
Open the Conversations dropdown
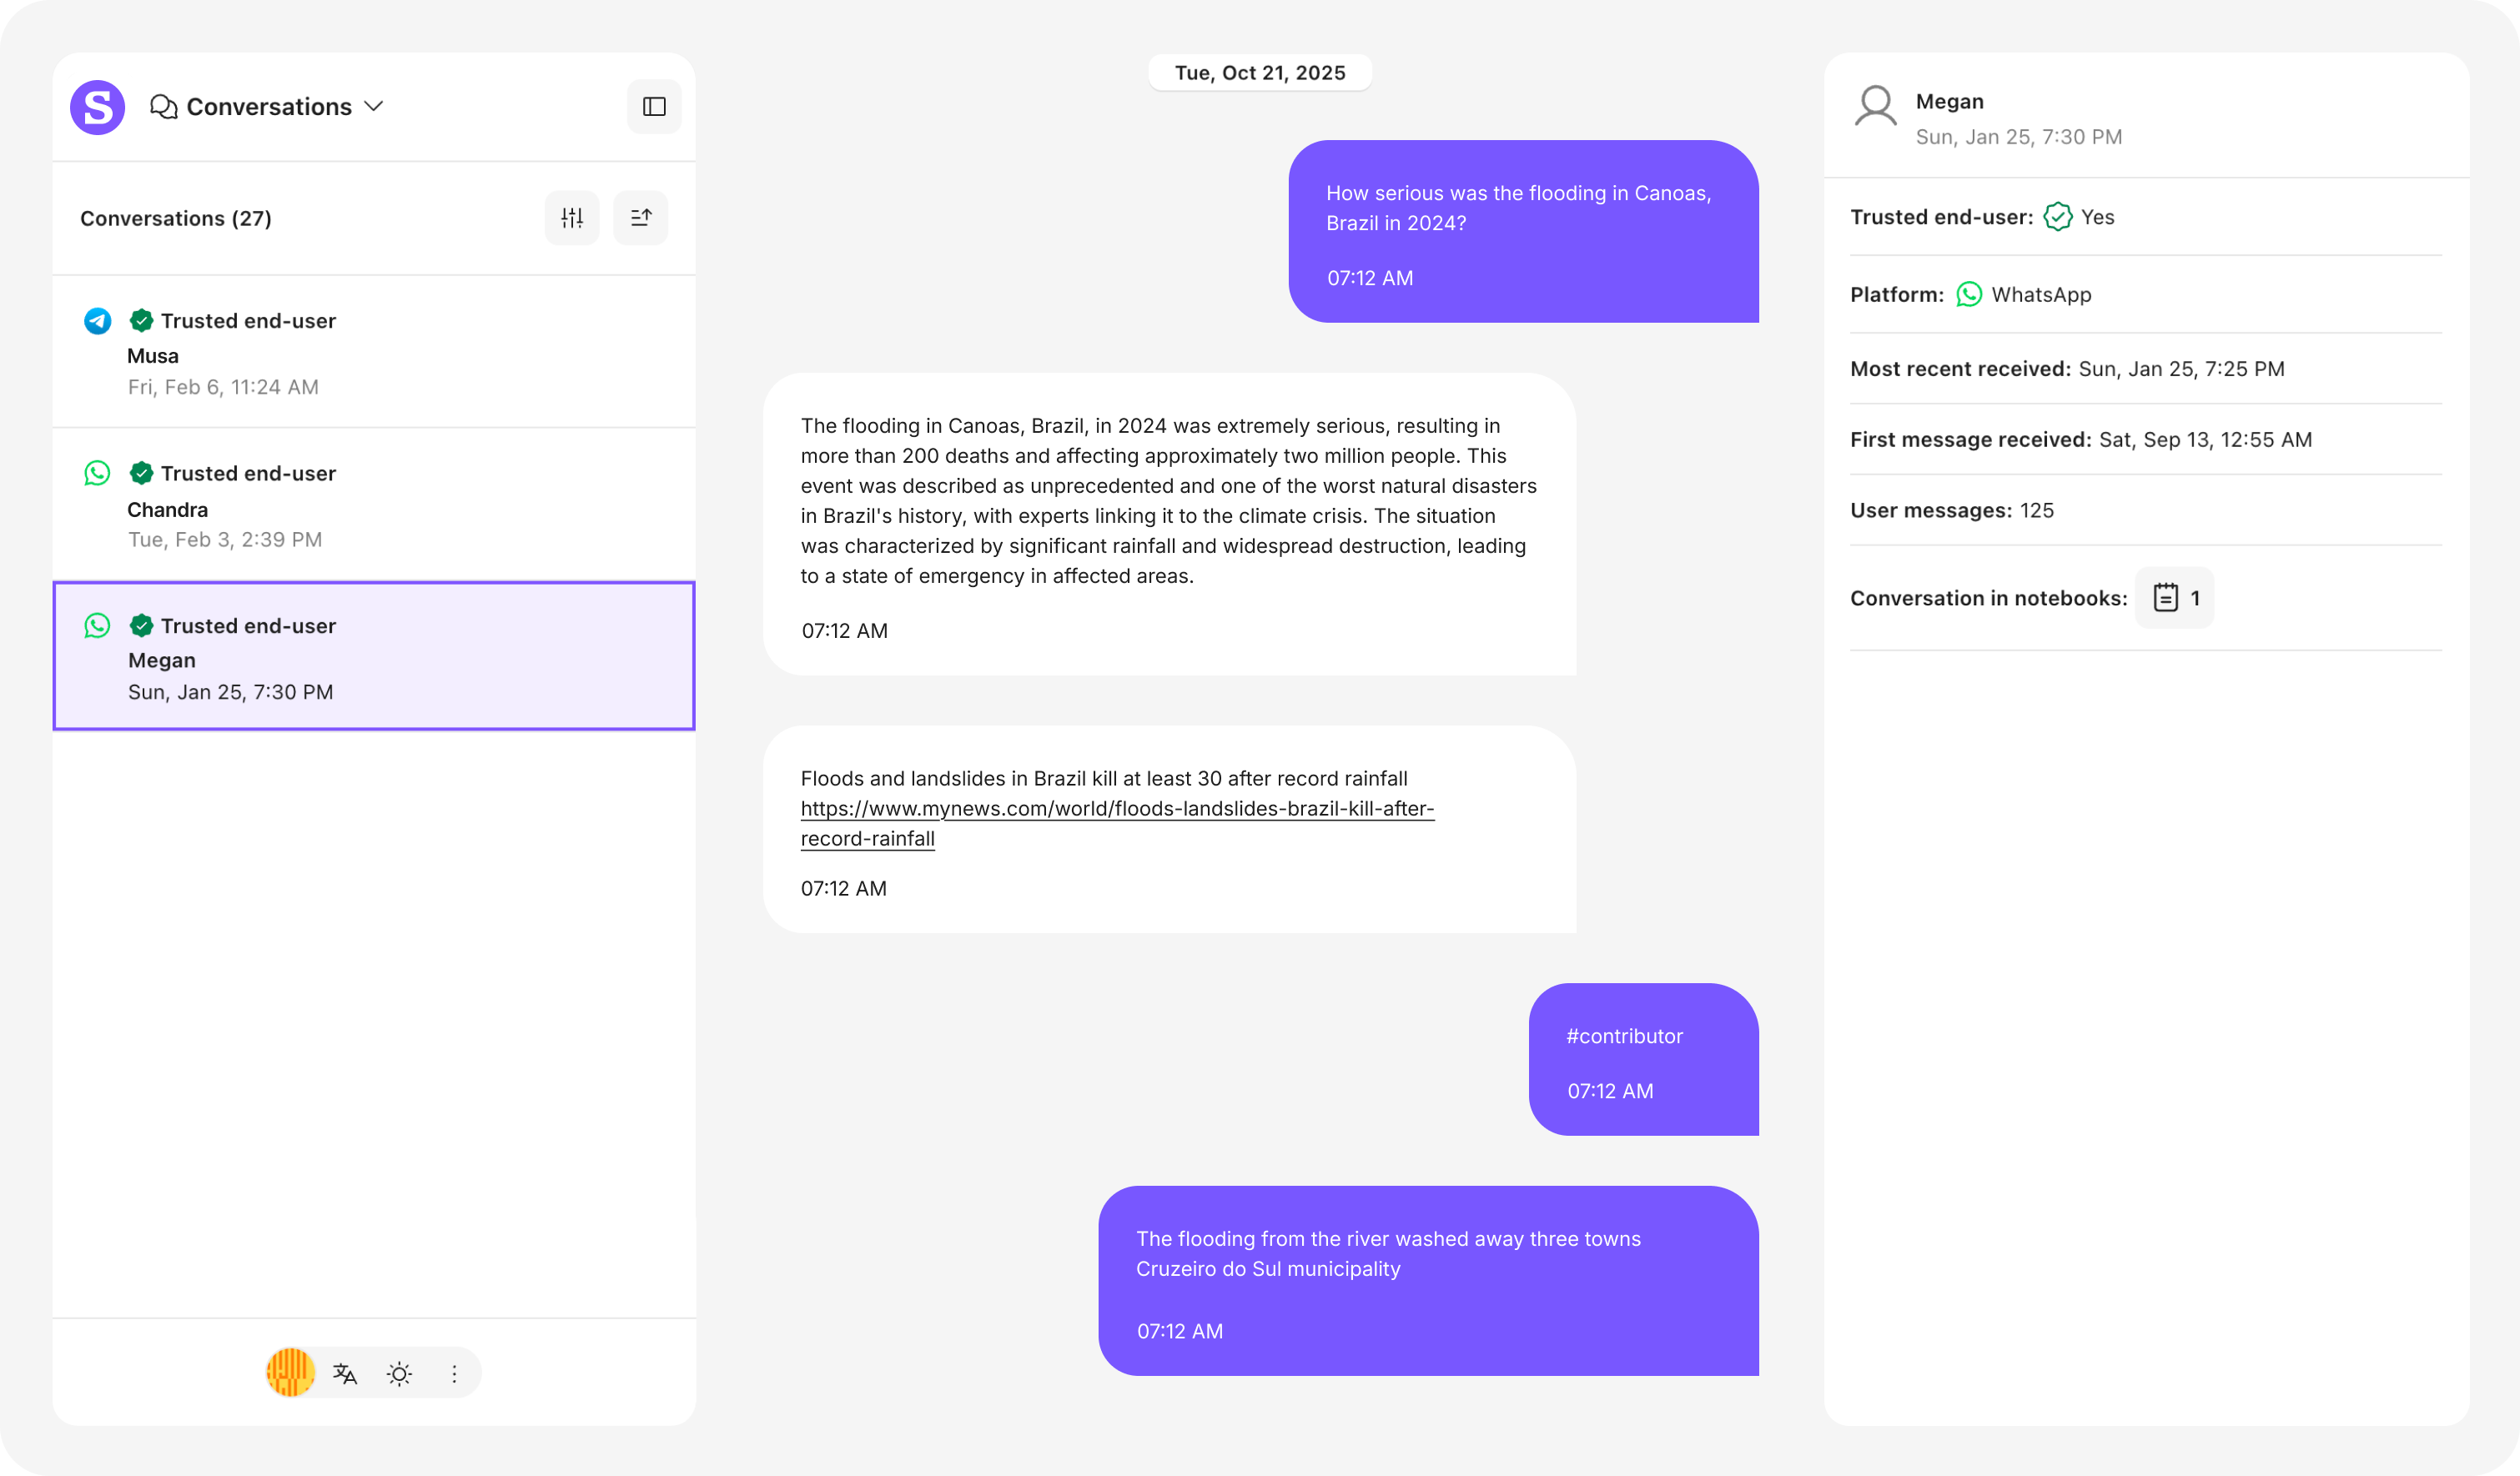(x=376, y=106)
